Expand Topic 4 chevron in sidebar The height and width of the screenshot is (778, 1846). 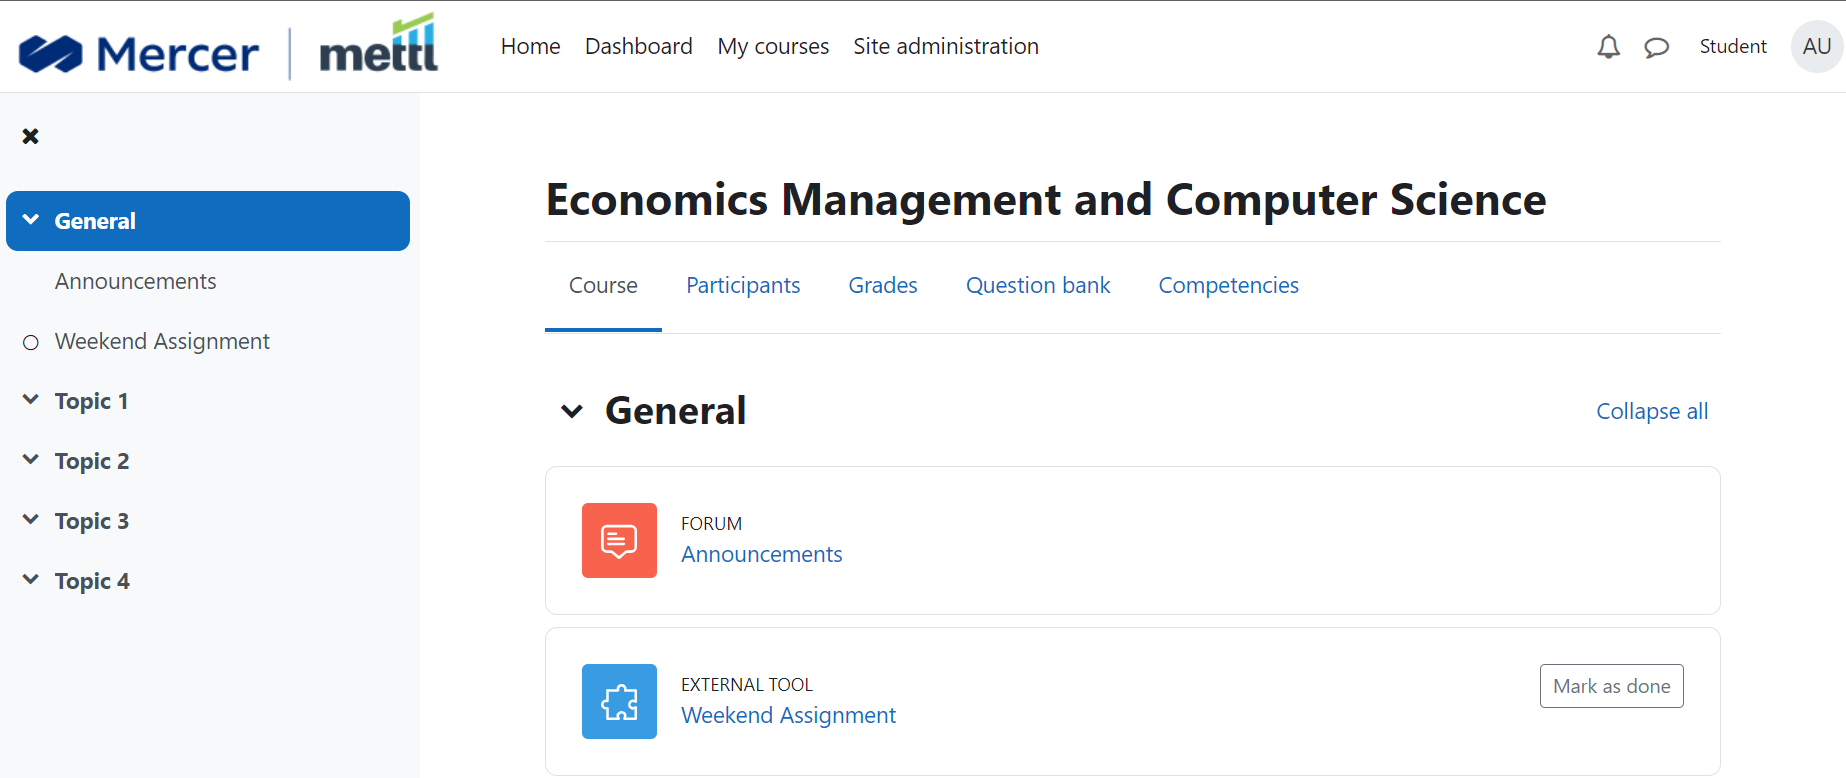pos(31,580)
